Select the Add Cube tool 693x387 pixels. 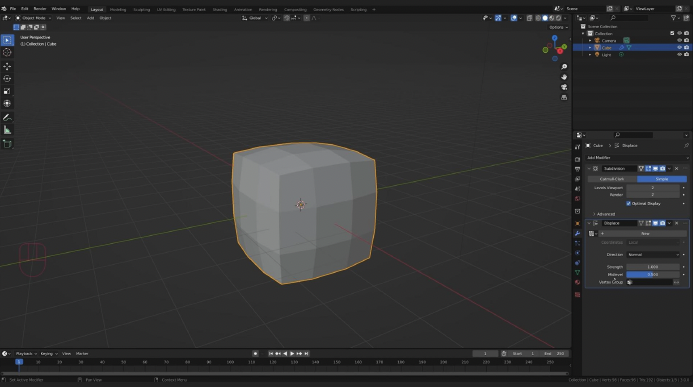[x=7, y=144]
